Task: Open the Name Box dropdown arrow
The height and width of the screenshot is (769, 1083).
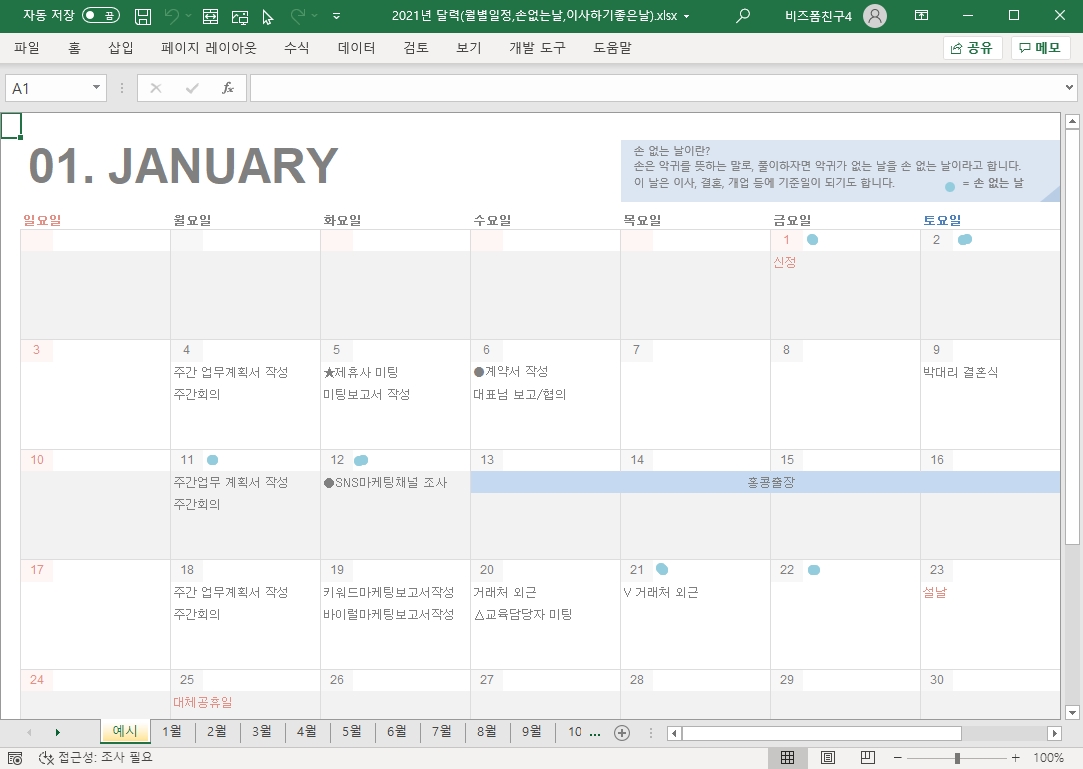Action: 97,88
